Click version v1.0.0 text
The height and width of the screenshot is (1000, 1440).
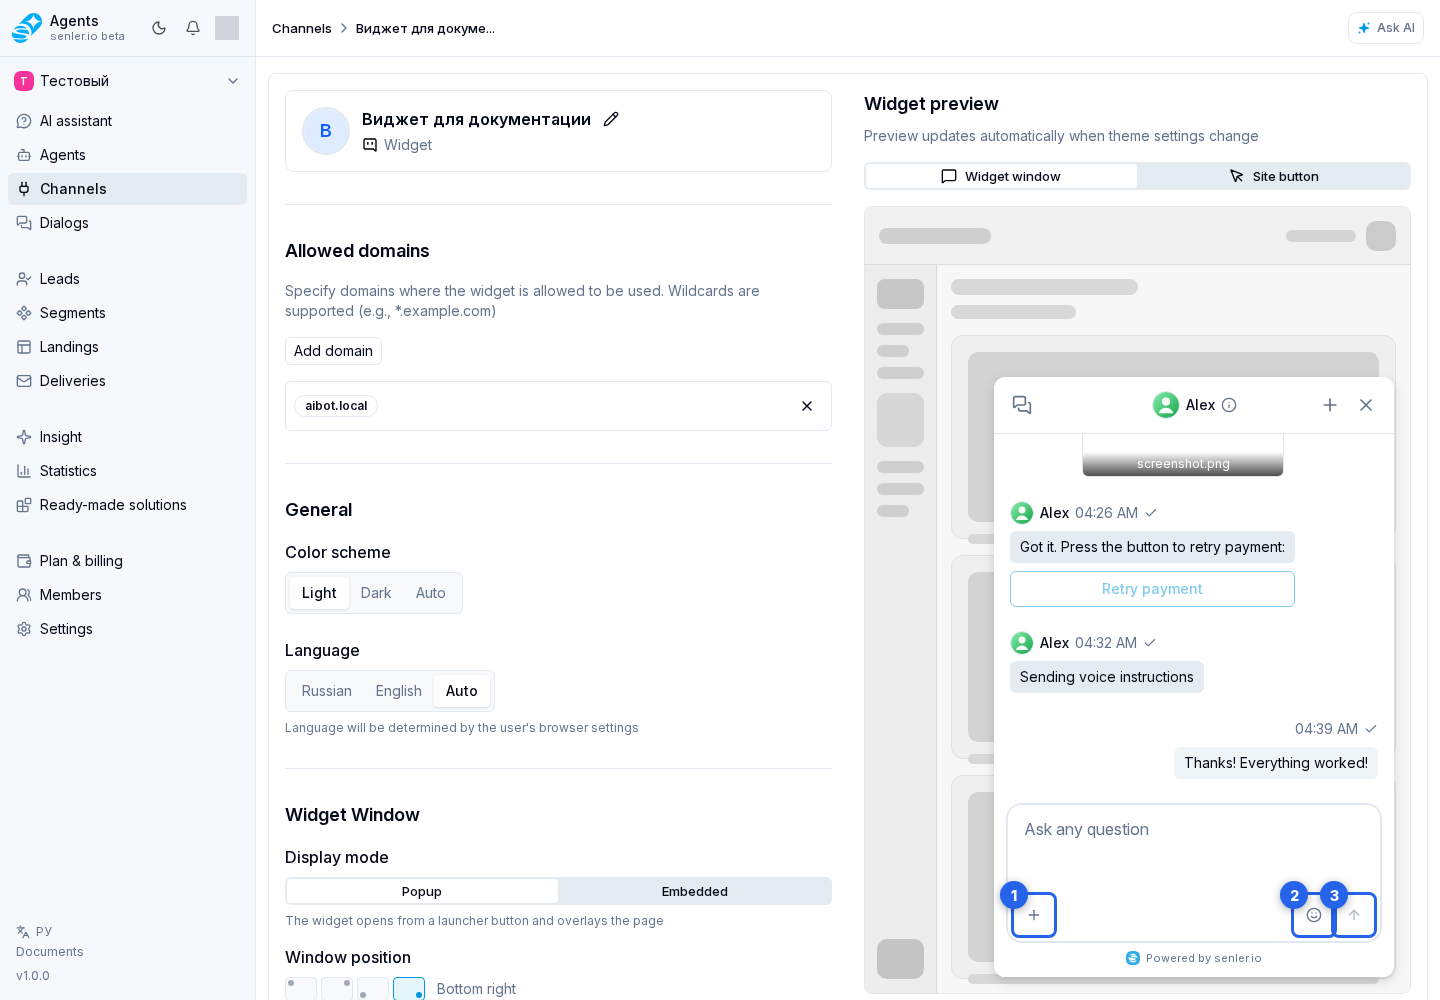[33, 976]
